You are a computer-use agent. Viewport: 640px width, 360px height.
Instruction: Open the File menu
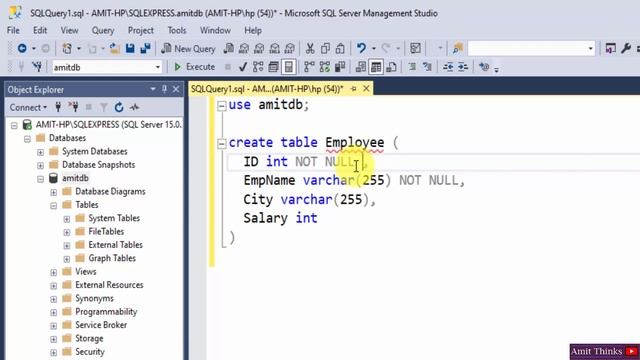13,31
